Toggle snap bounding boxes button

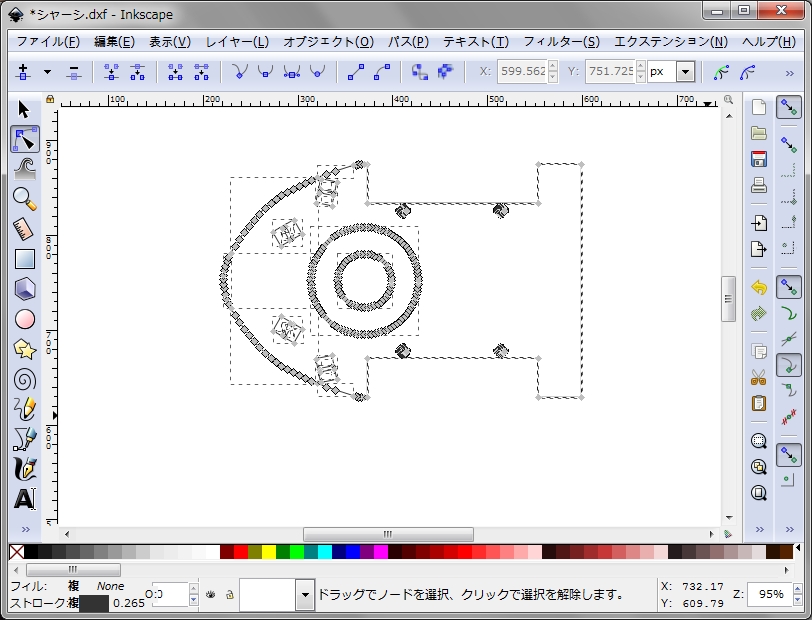(789, 144)
